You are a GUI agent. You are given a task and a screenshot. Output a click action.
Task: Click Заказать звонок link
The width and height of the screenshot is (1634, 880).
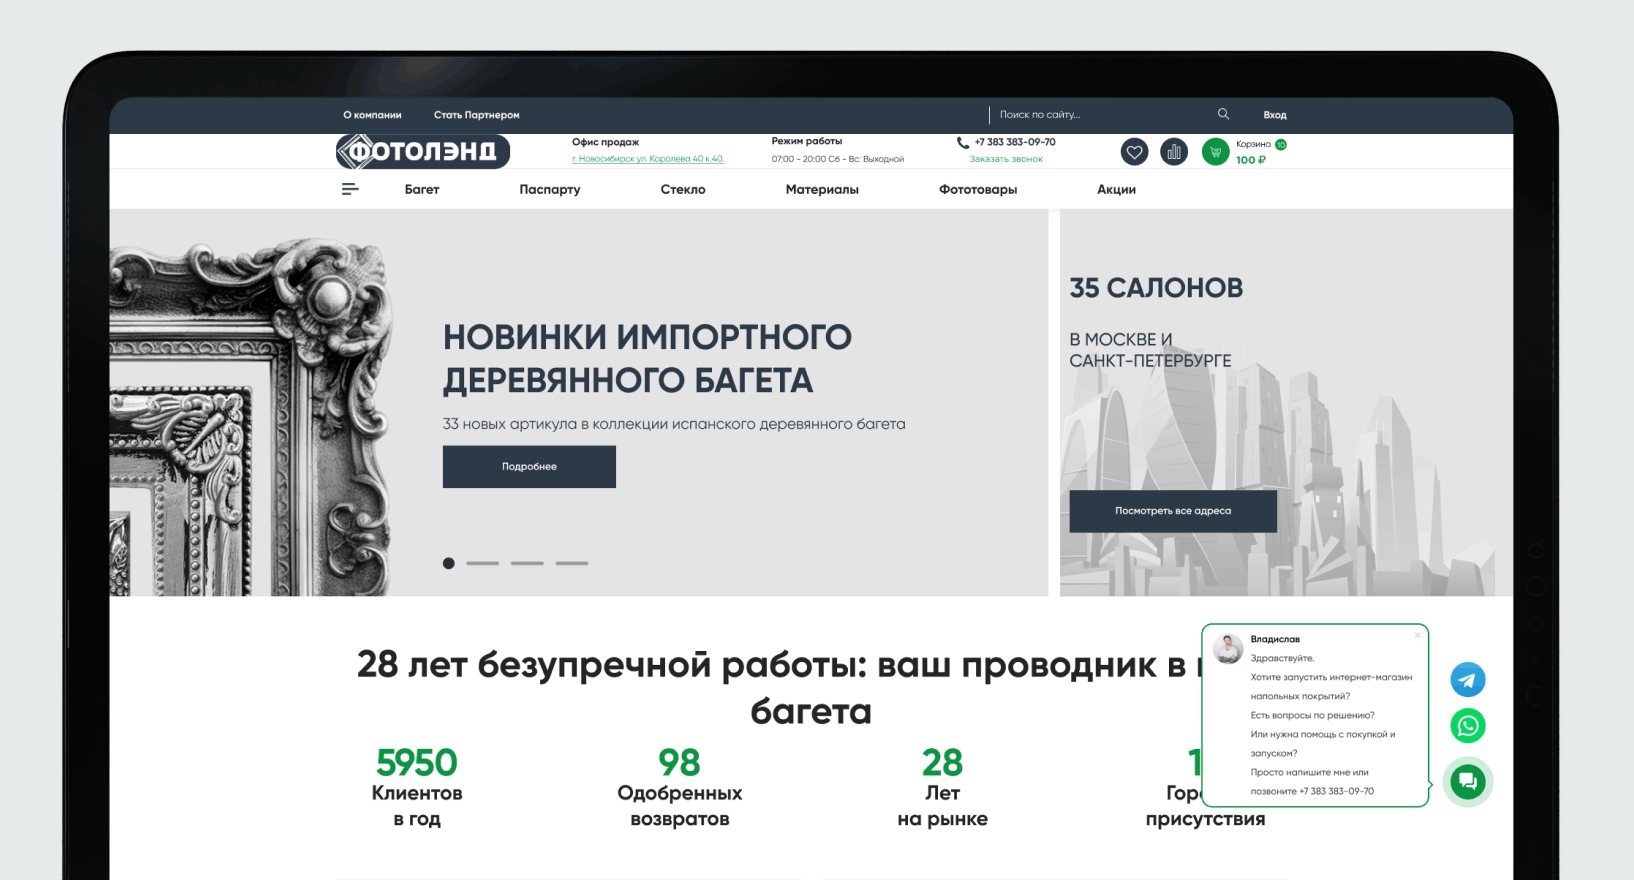1006,159
